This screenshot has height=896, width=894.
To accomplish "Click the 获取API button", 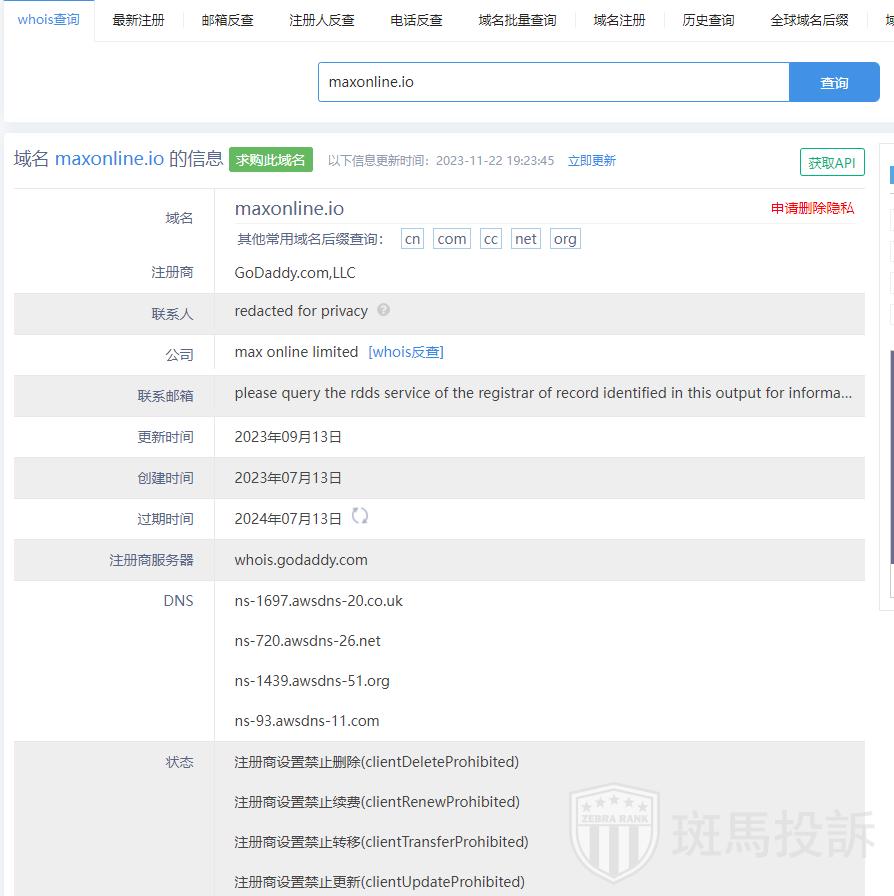I will coord(831,162).
